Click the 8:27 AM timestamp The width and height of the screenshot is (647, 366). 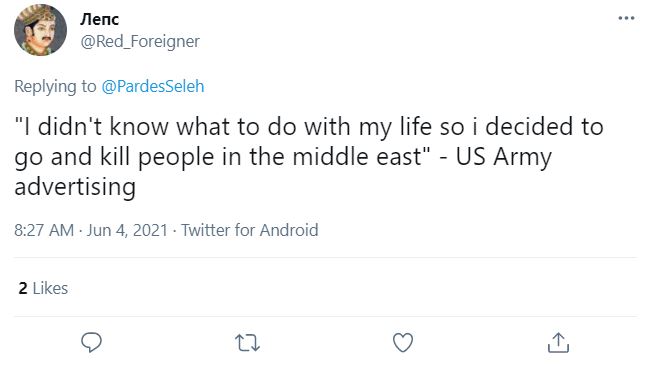coord(44,230)
